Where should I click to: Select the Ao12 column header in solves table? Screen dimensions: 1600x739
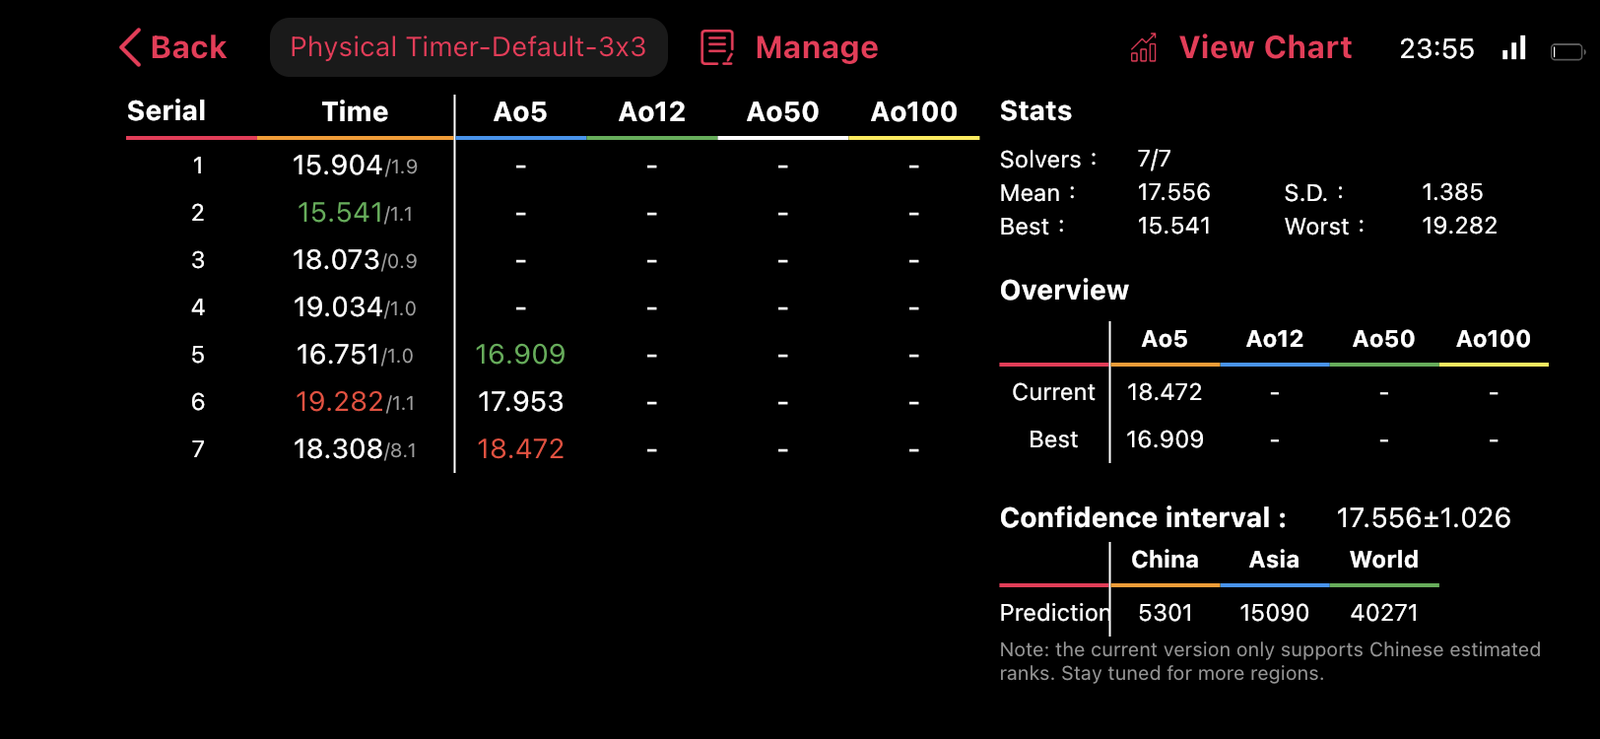tap(652, 111)
